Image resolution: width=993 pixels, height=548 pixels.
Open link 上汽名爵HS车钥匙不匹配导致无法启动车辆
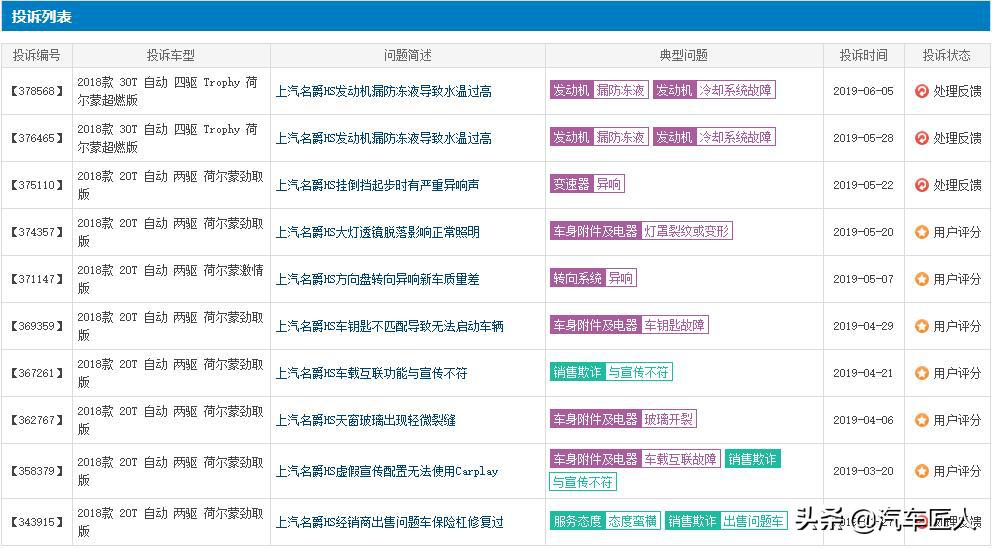(x=389, y=326)
